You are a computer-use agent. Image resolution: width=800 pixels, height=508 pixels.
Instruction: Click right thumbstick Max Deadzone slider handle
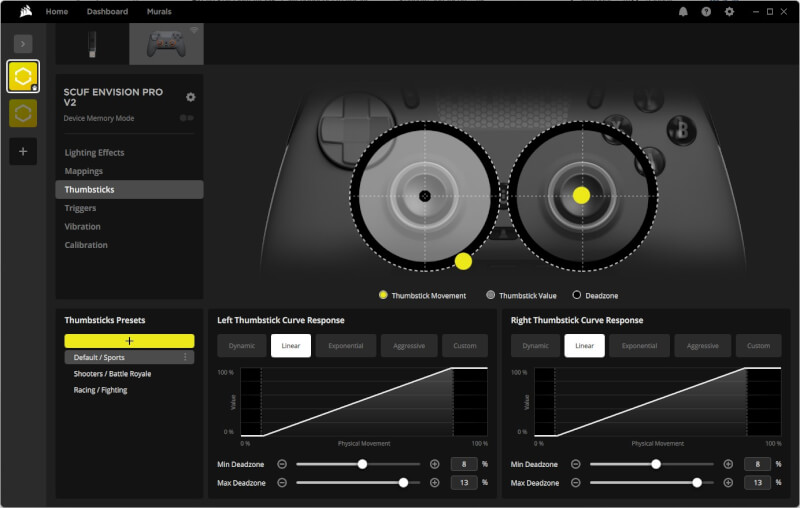[x=697, y=482]
